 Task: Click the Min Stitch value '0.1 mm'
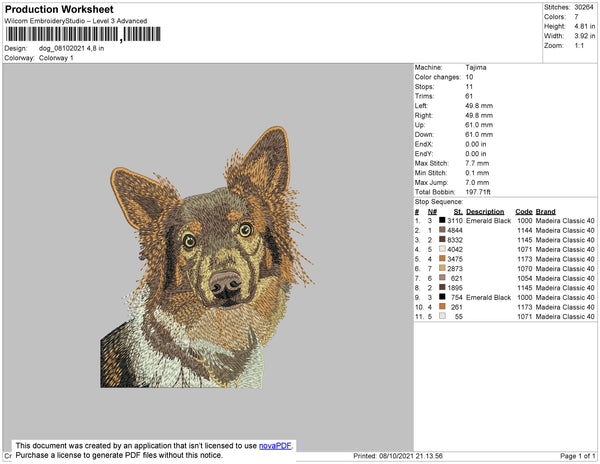(x=477, y=173)
